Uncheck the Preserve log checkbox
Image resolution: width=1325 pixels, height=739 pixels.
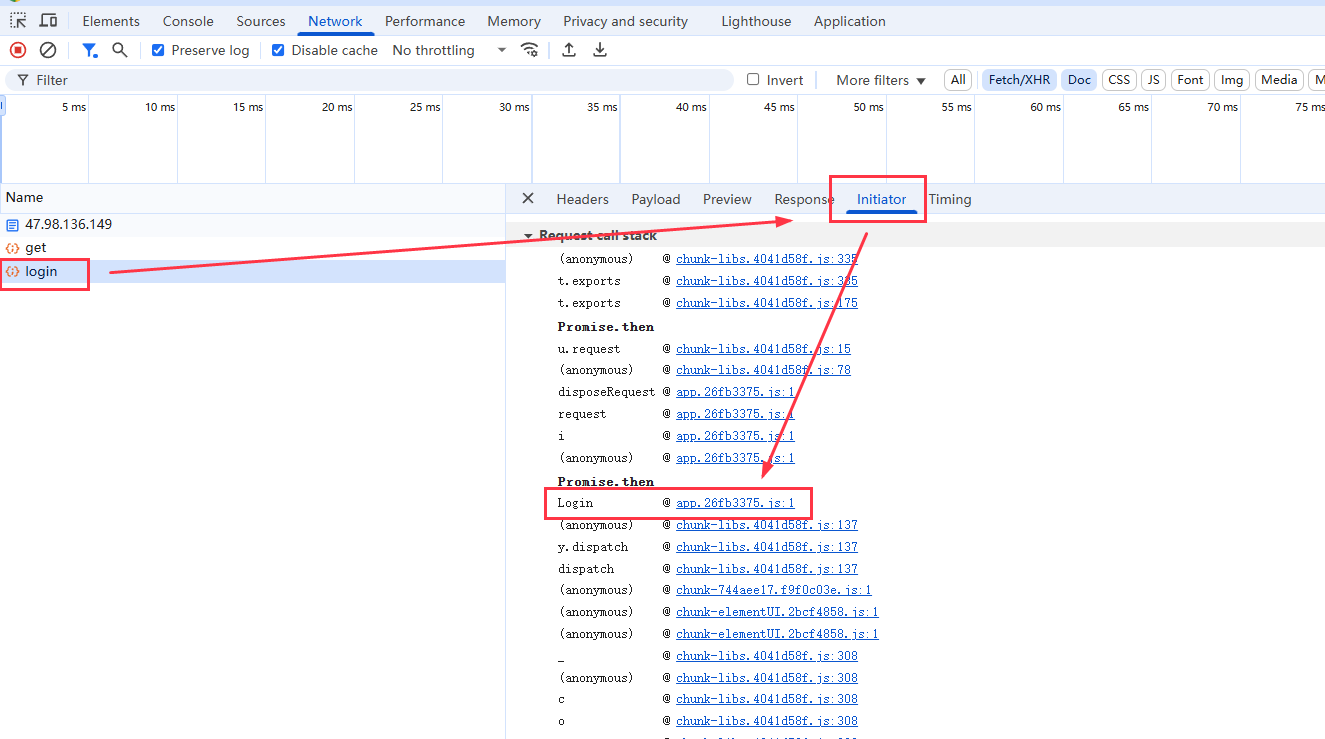(158, 50)
